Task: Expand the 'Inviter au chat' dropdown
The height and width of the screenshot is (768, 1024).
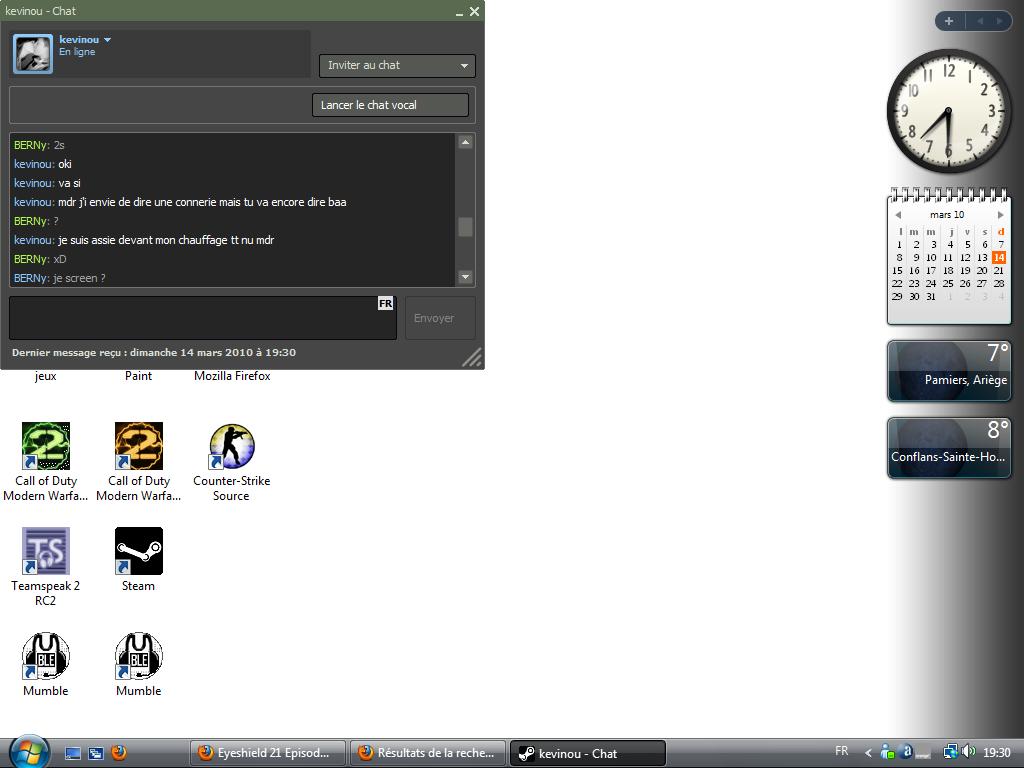Action: (463, 66)
